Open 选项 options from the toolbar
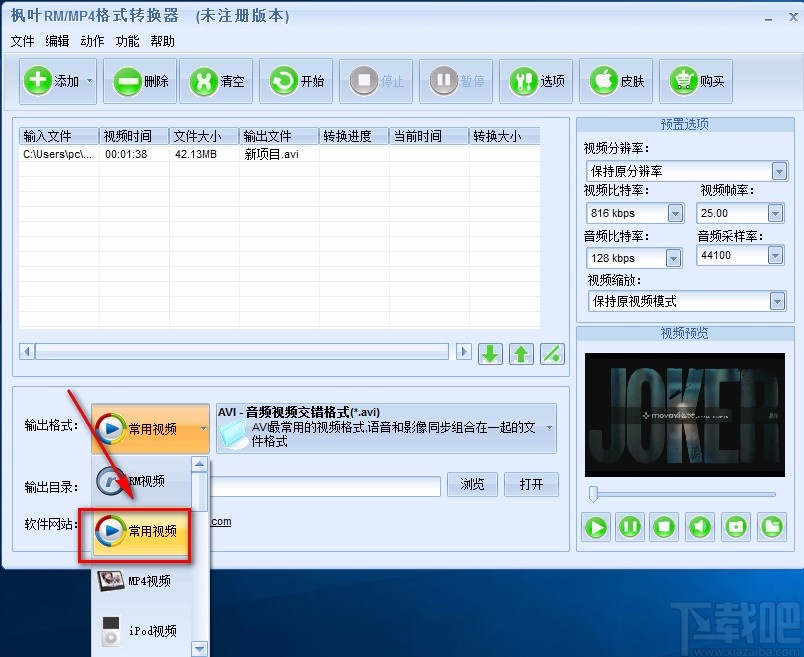This screenshot has width=804, height=657. click(x=536, y=81)
